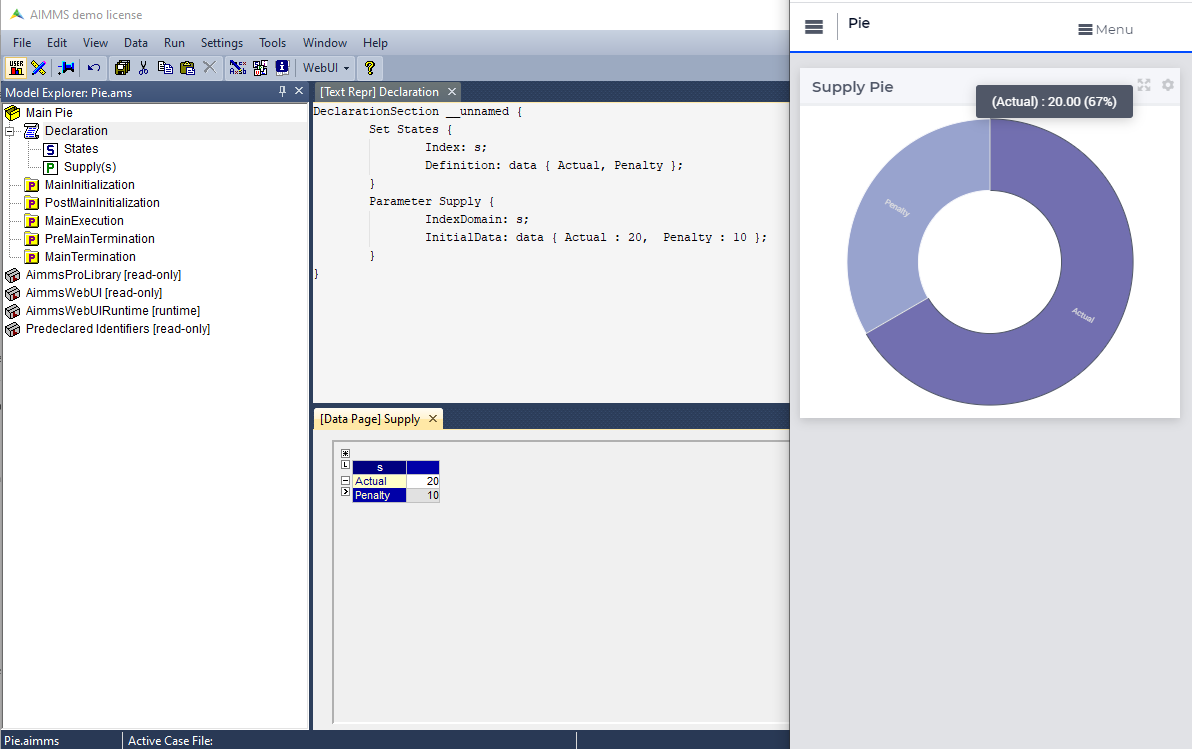Click the USER mode toolbar icon

pyautogui.click(x=16, y=68)
